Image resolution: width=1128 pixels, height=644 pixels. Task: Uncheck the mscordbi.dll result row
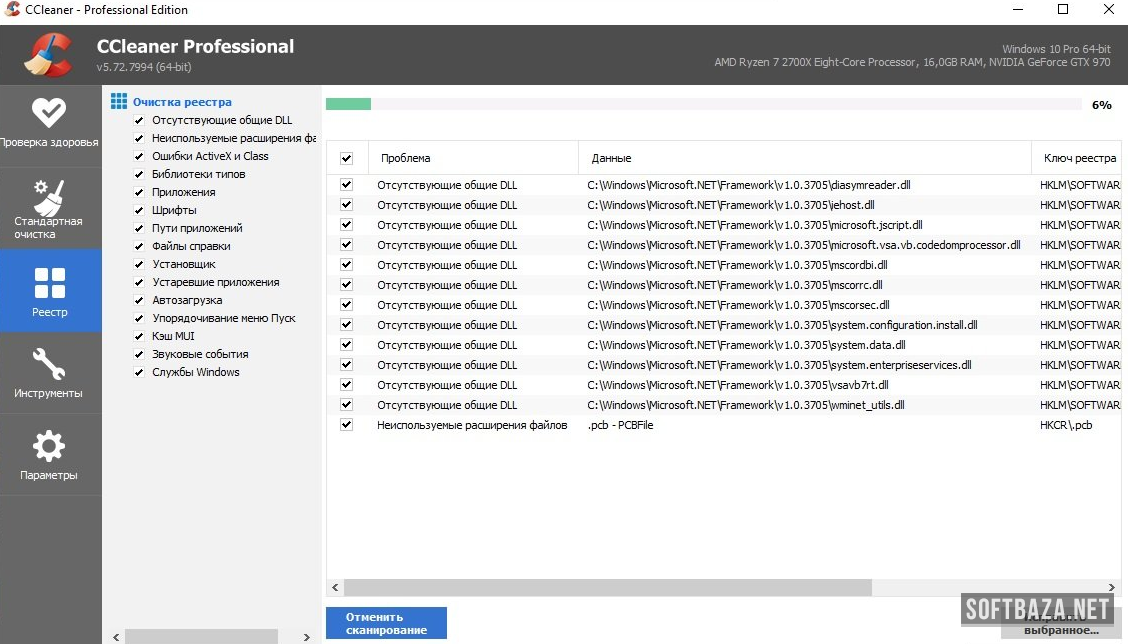pyautogui.click(x=346, y=265)
